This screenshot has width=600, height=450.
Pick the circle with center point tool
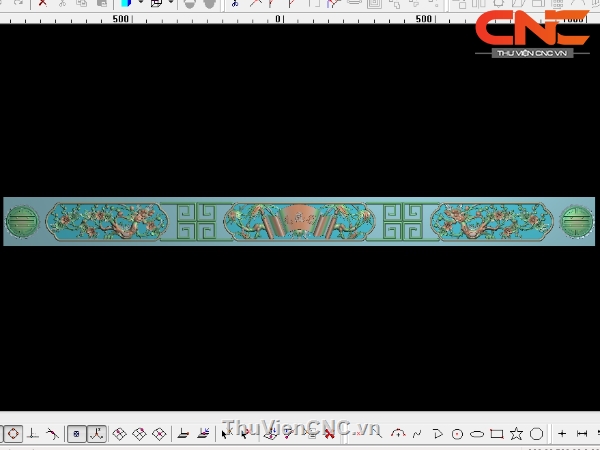coord(457,434)
